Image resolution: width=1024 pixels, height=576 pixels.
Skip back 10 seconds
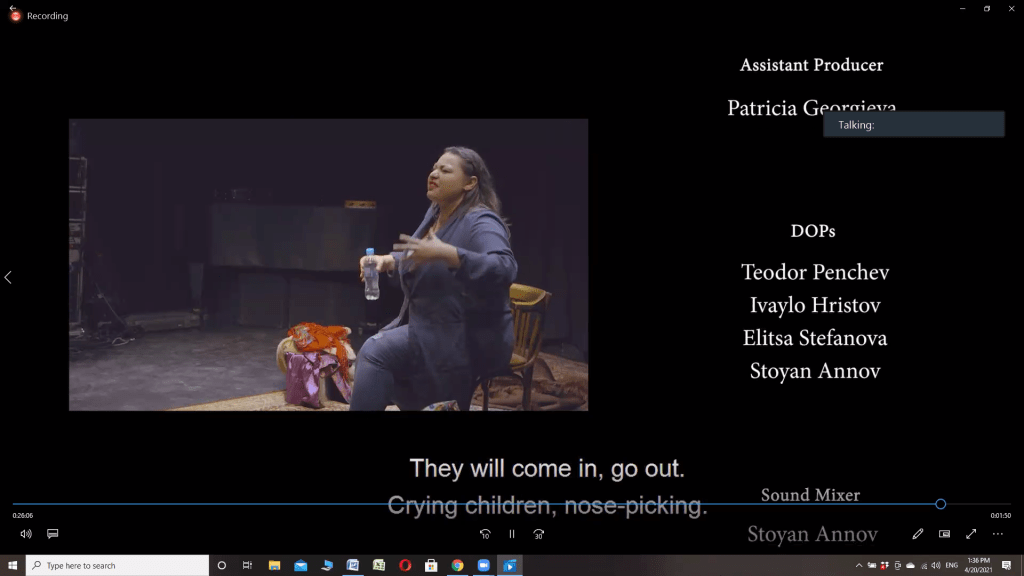point(485,534)
